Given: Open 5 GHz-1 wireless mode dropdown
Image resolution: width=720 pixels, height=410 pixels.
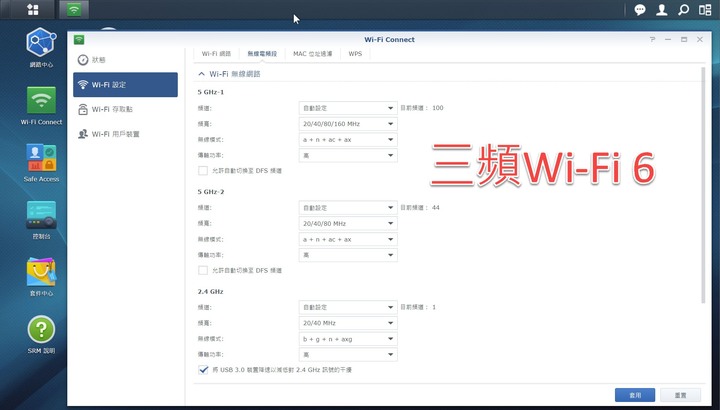Looking at the screenshot, I should 348,140.
